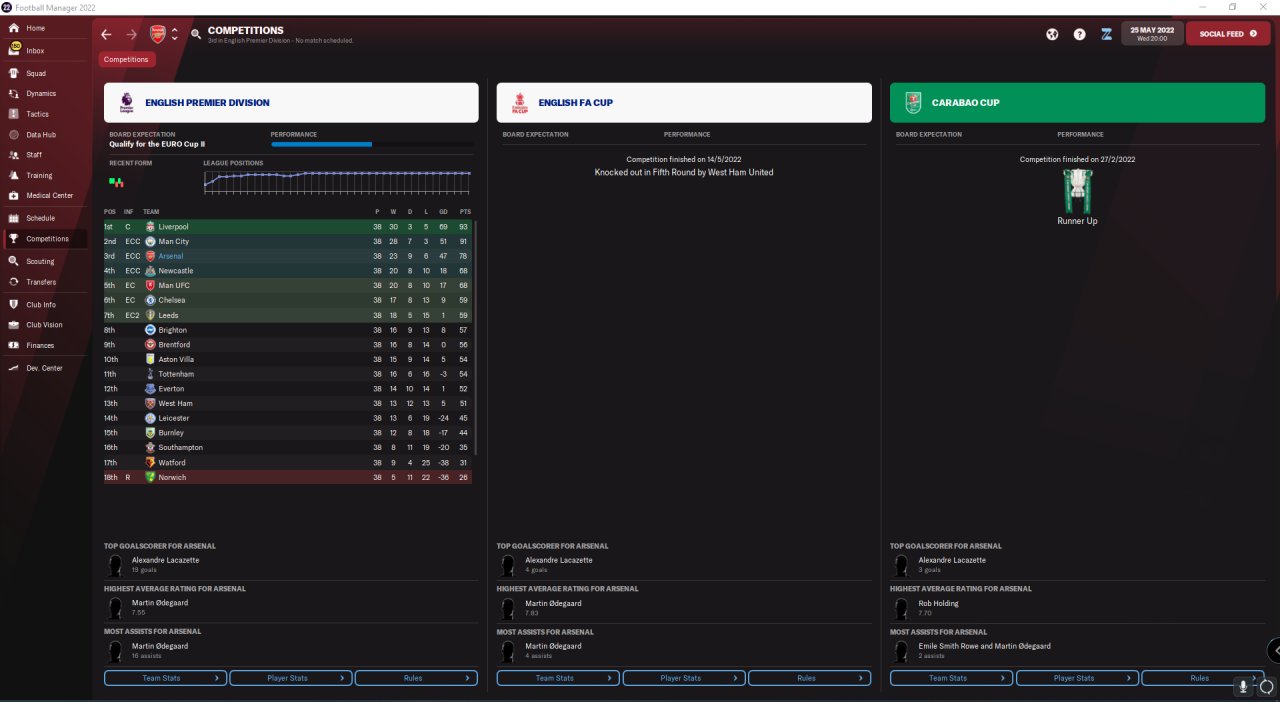Open Carabao Cup Team Stats
Screen dimensions: 1280x702
pos(951,678)
